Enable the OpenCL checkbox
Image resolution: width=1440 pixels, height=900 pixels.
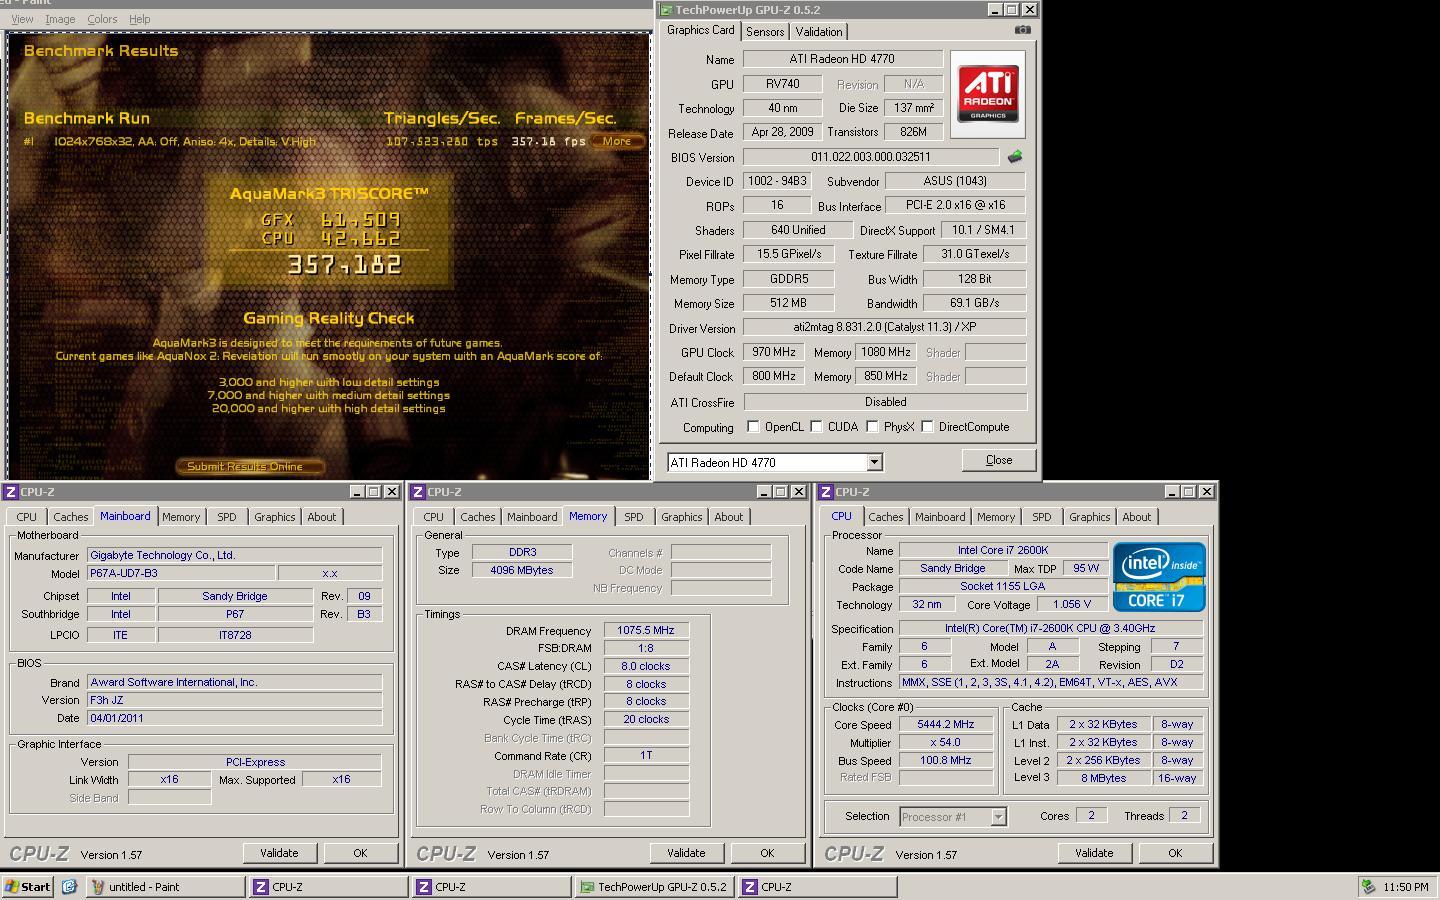coord(753,427)
